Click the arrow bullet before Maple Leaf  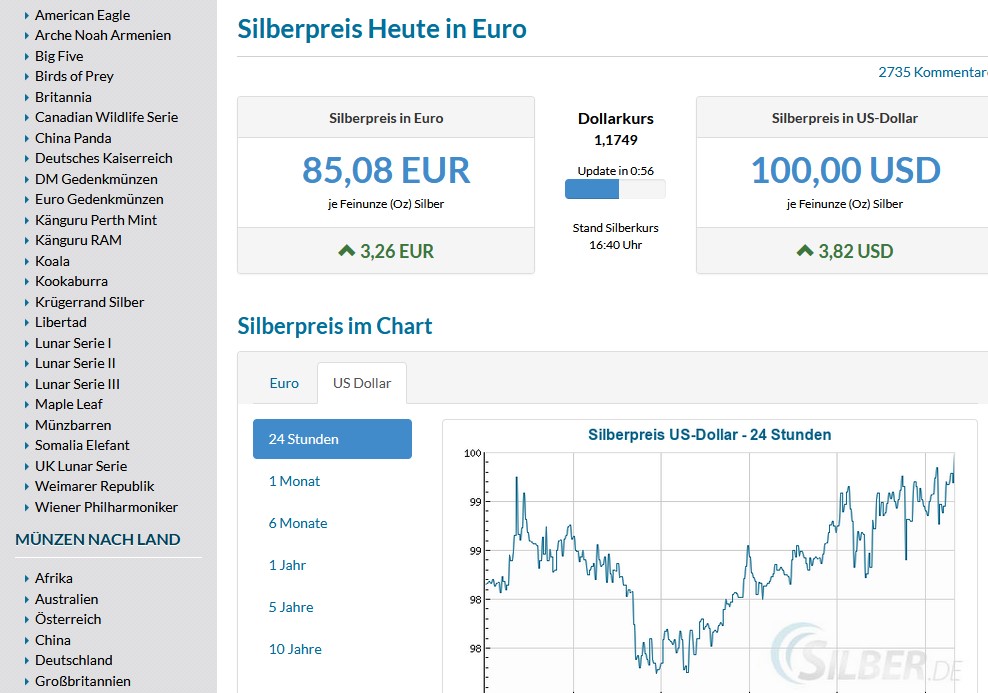tap(26, 404)
